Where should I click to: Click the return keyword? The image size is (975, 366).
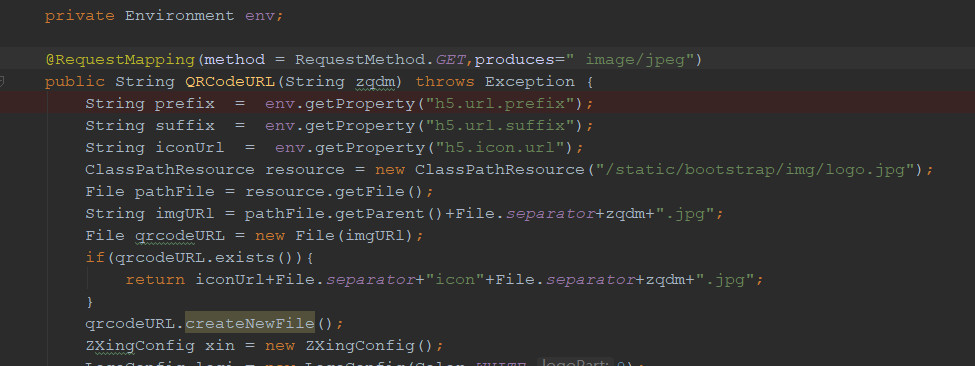click(x=155, y=280)
